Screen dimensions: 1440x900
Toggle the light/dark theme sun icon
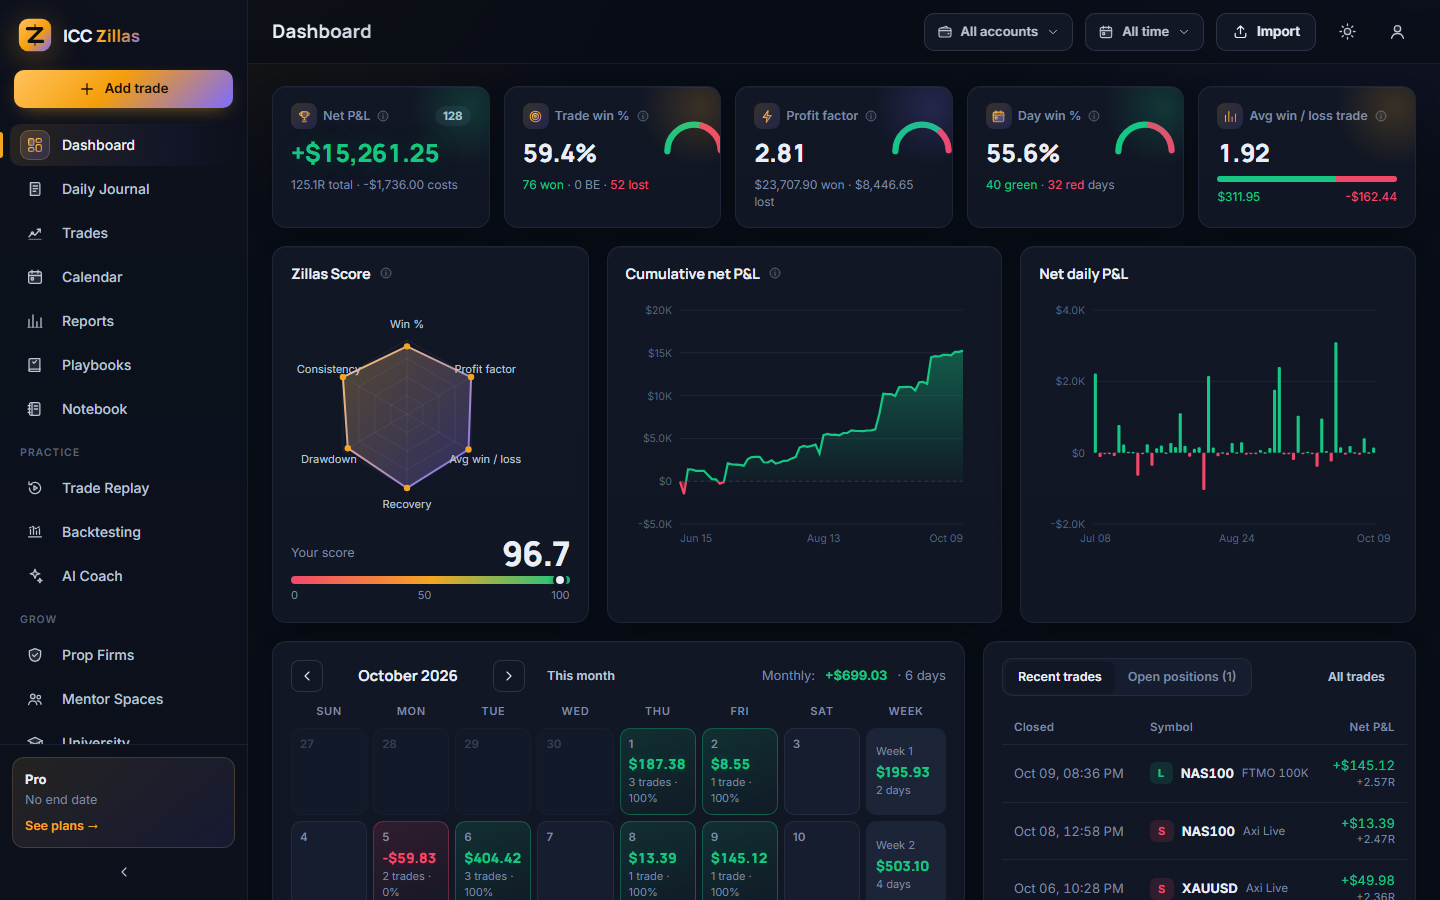point(1348,32)
